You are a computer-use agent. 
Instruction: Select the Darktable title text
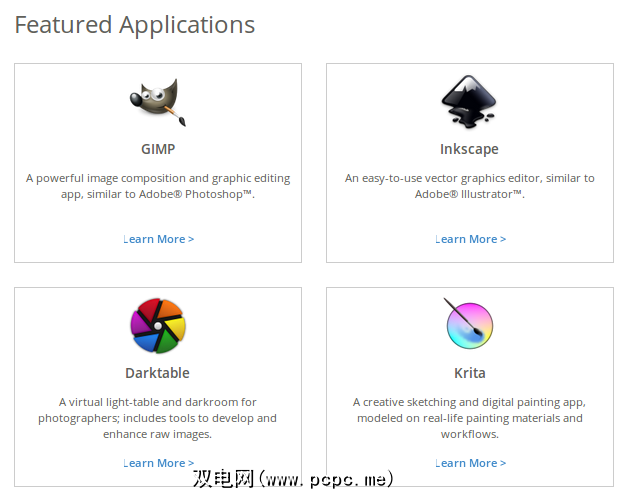157,373
